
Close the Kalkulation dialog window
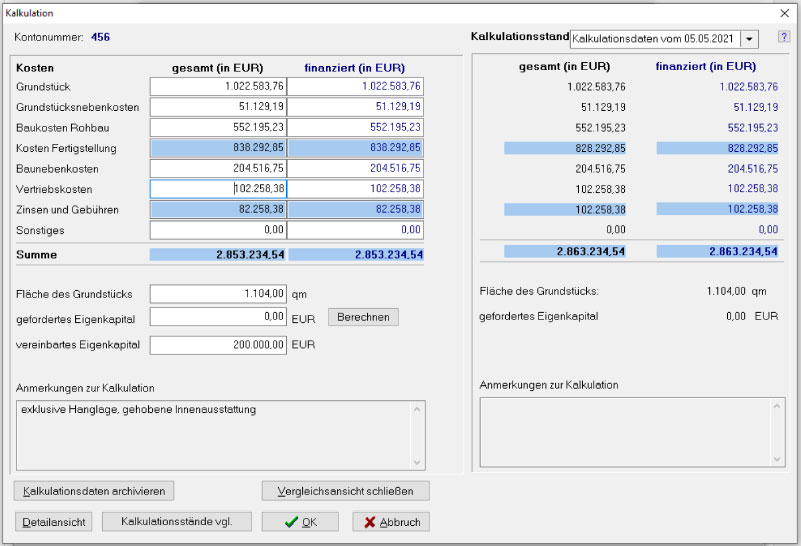coord(783,12)
